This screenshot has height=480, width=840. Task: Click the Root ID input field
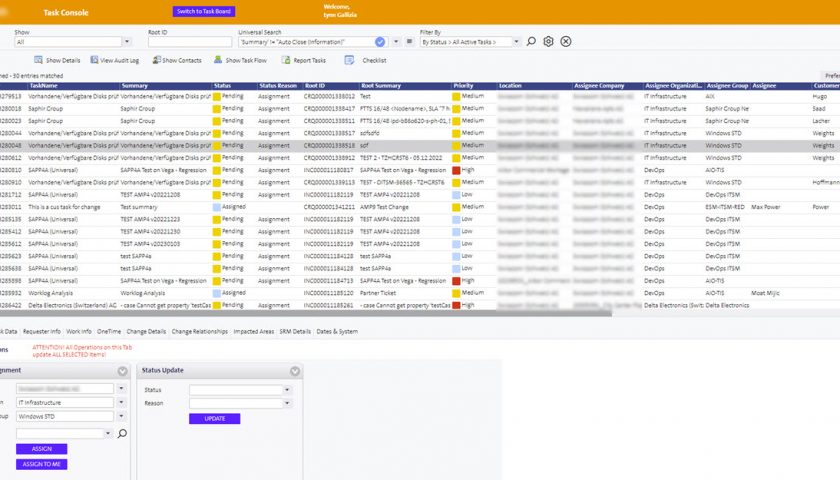(x=190, y=42)
